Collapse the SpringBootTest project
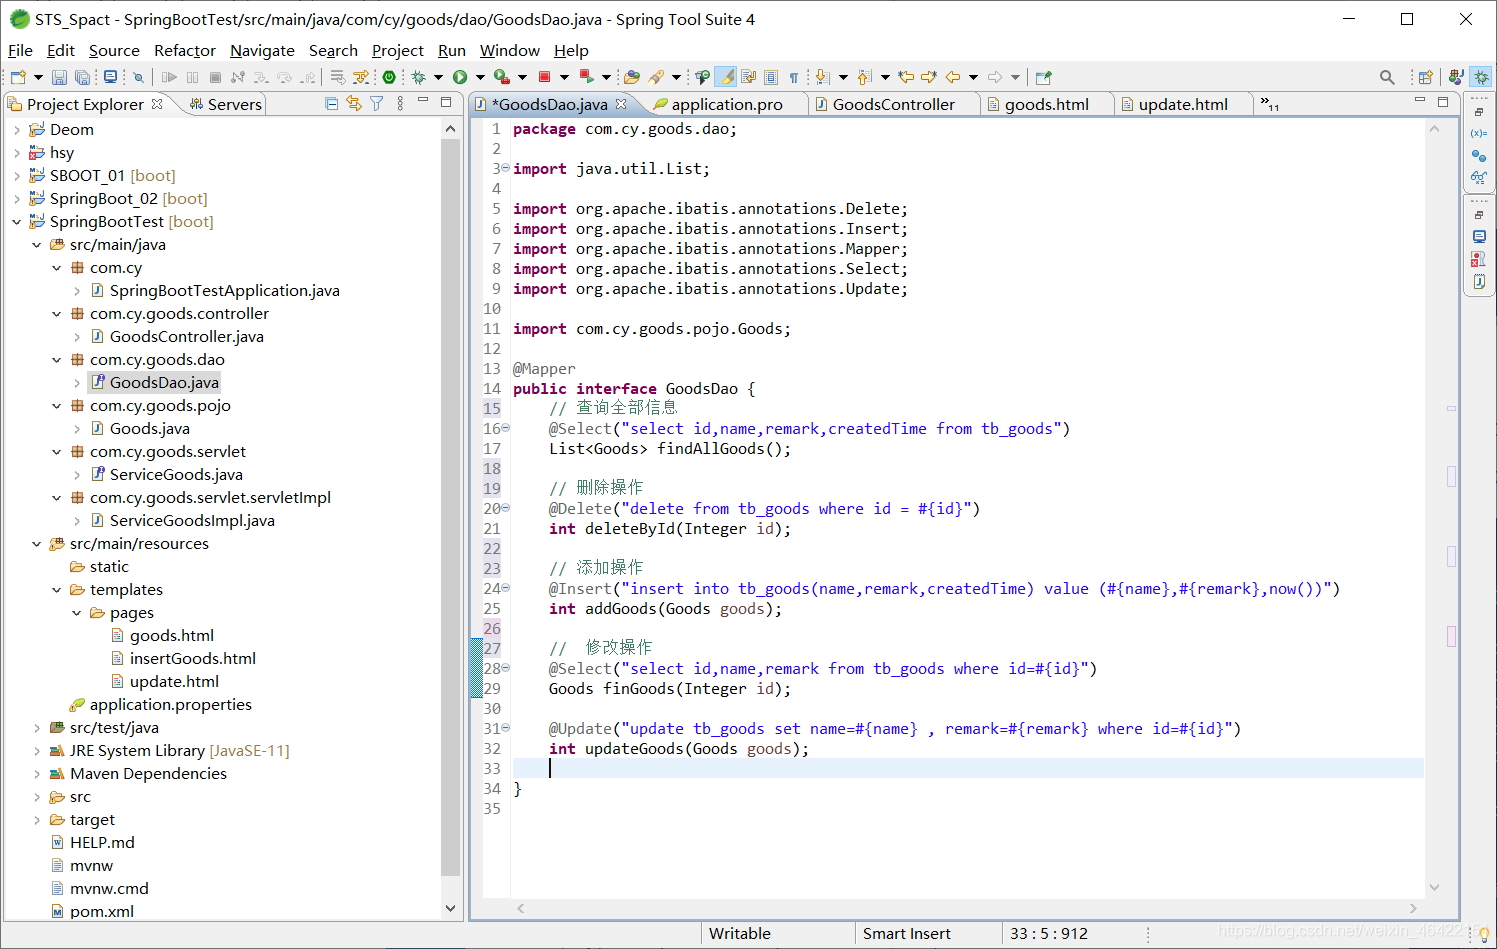This screenshot has width=1497, height=949. (17, 221)
